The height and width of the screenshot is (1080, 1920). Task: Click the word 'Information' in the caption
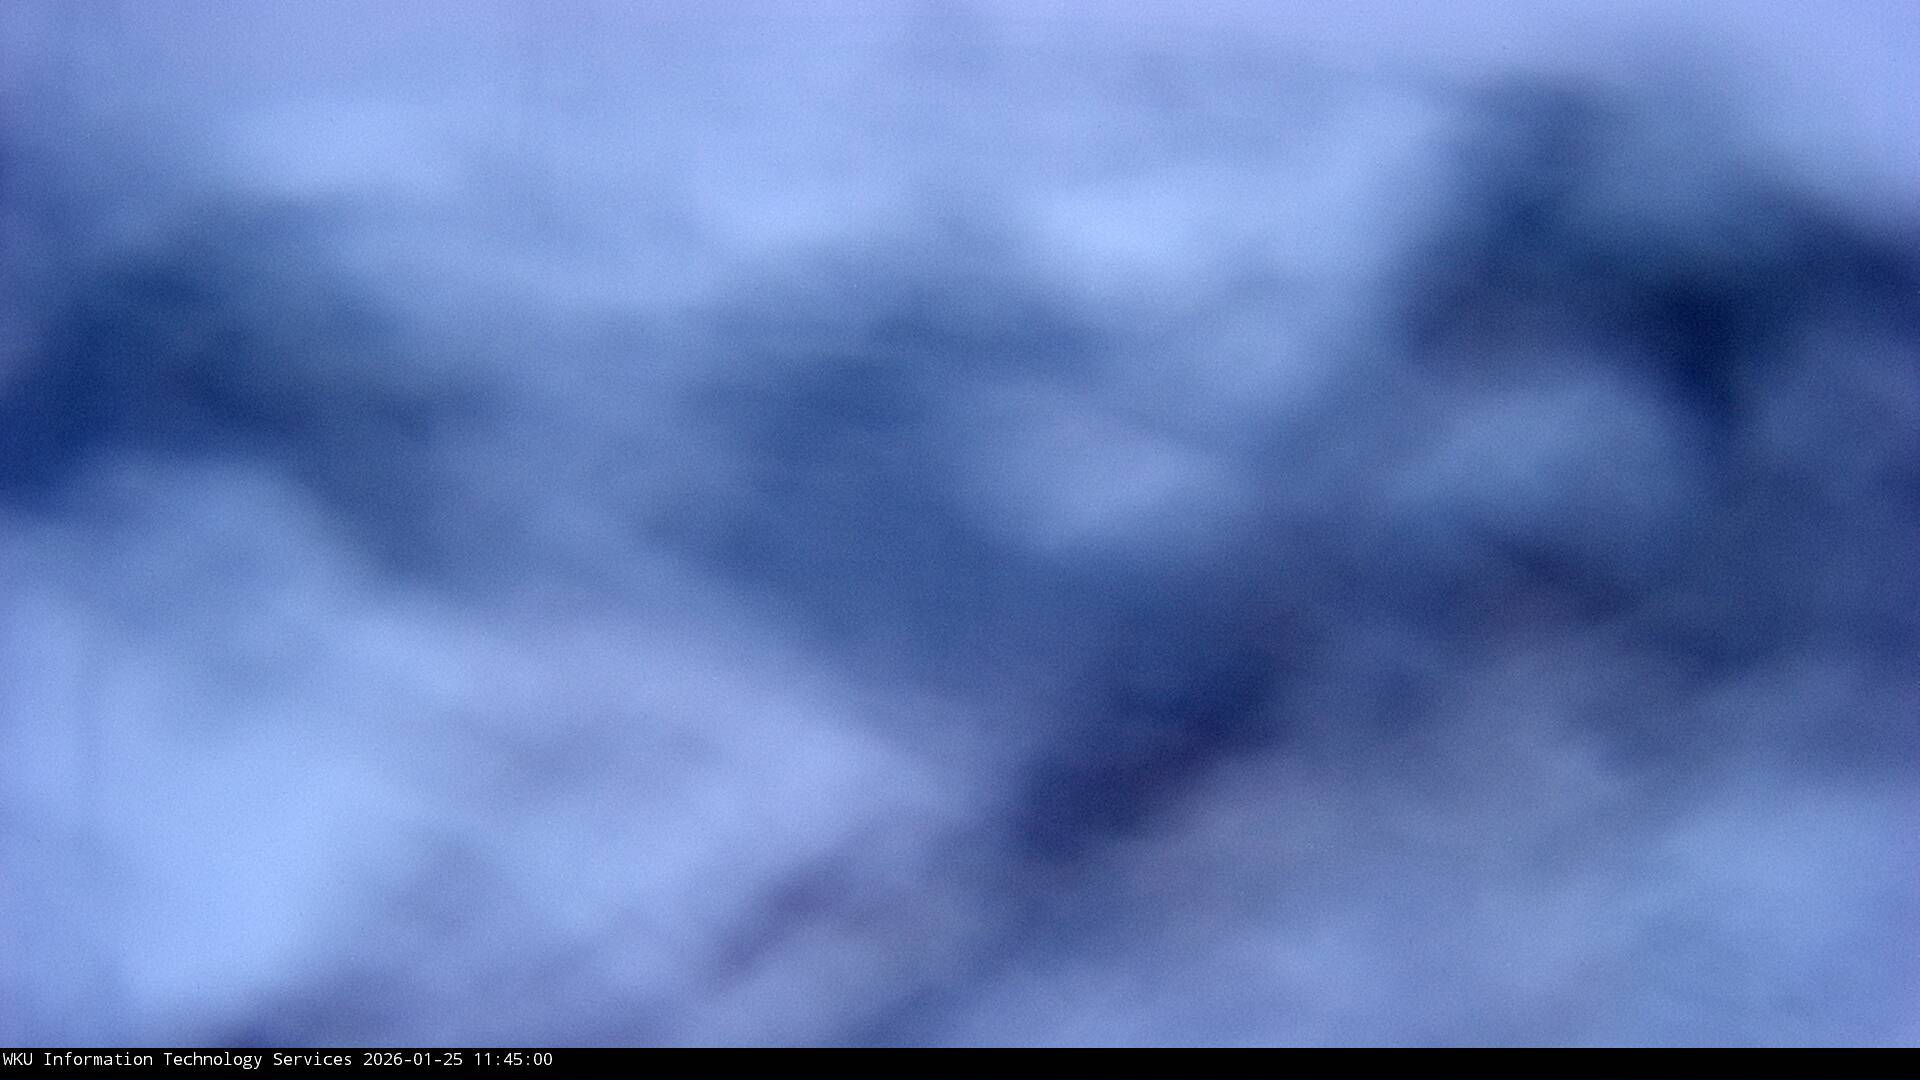point(97,1060)
